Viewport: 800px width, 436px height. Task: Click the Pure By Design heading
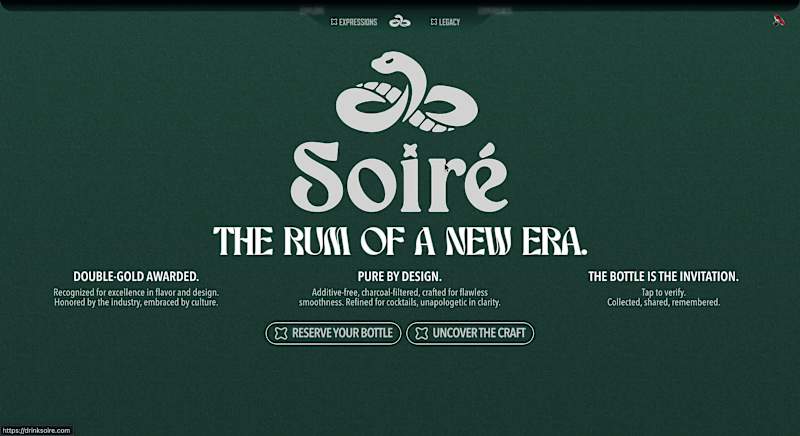[399, 276]
